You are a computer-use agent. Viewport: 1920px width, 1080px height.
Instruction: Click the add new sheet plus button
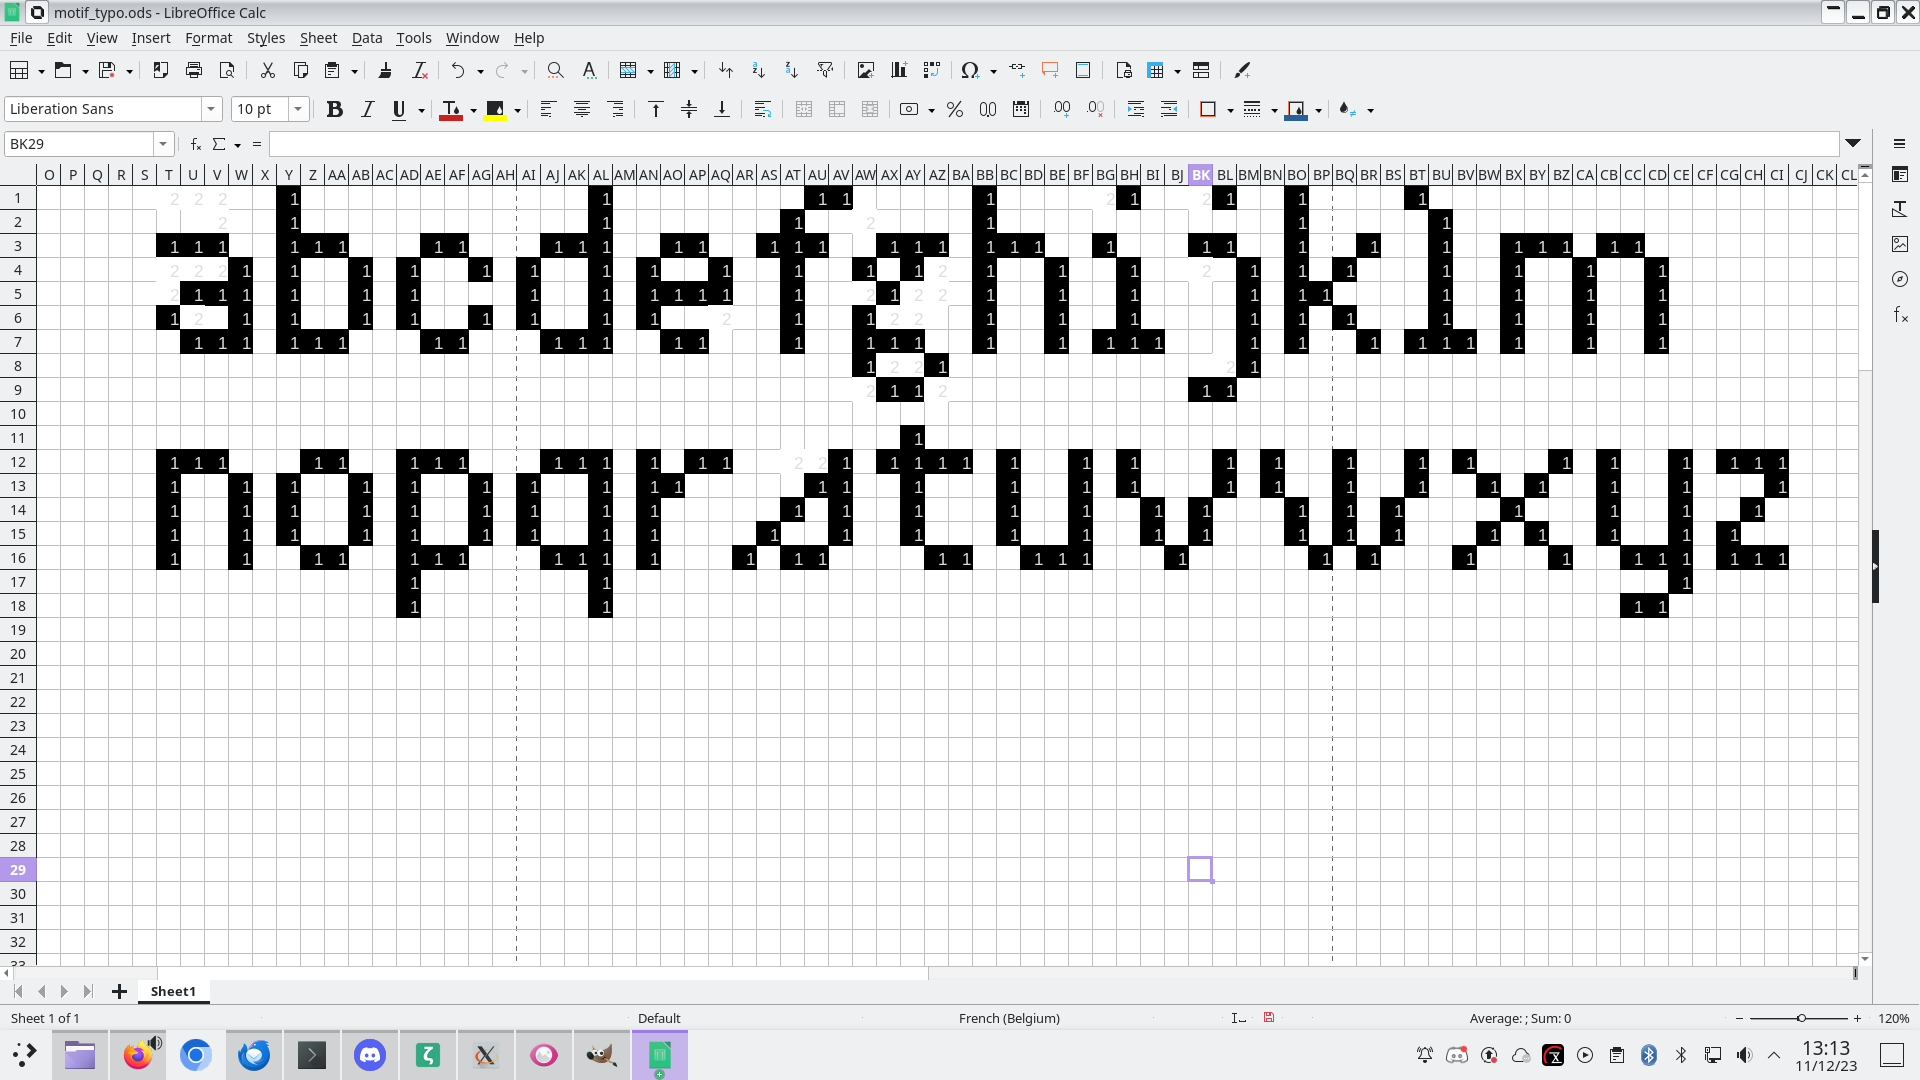pos(119,991)
